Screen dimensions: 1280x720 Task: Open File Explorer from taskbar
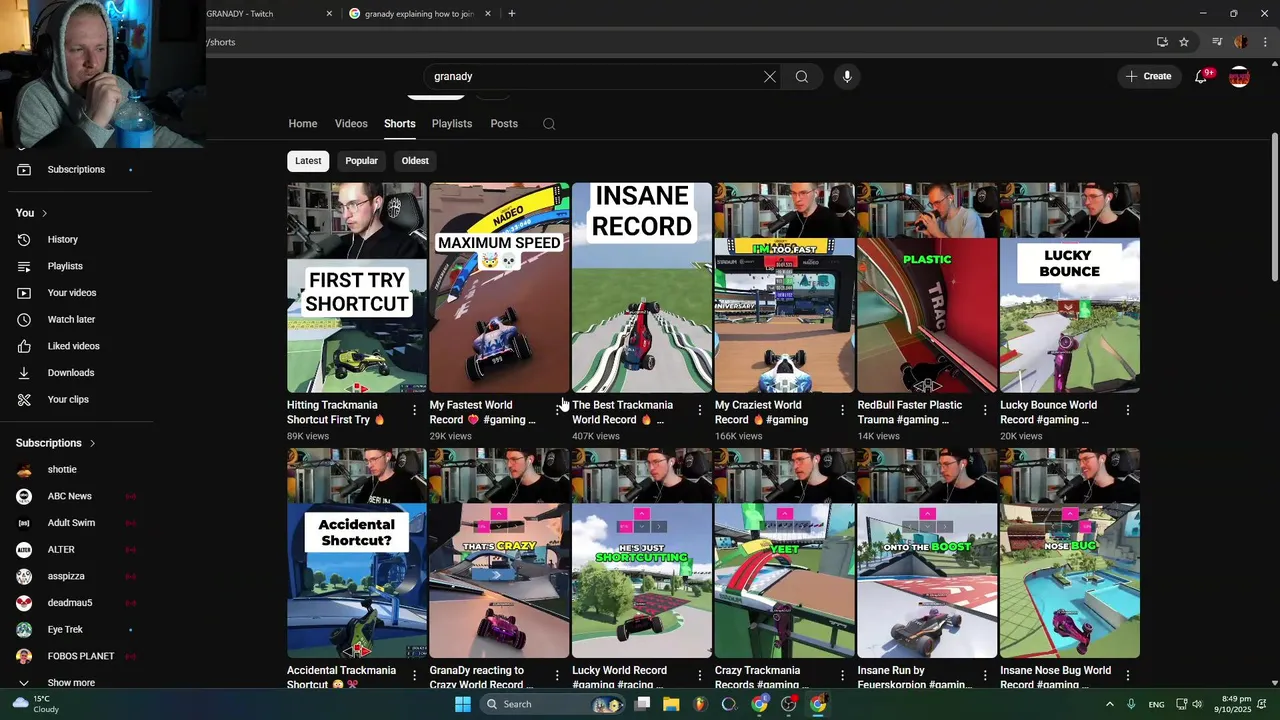click(671, 704)
